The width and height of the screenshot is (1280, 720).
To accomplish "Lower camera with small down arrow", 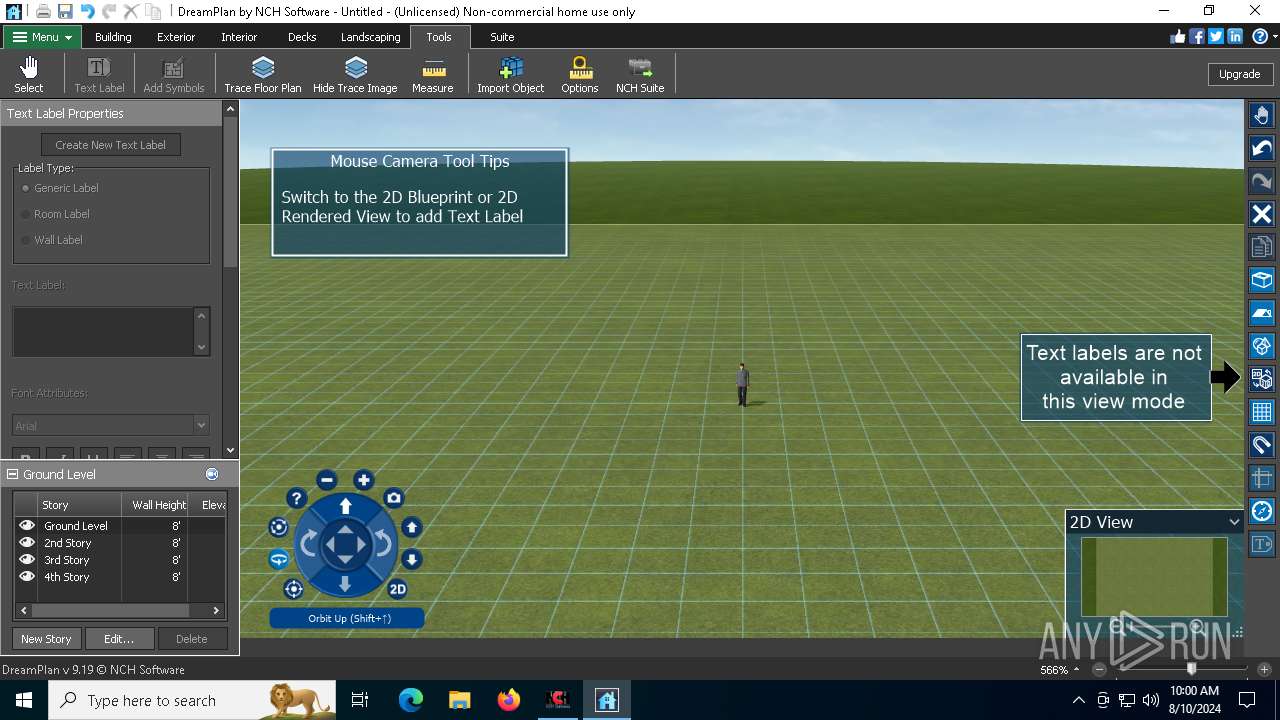I will [411, 560].
